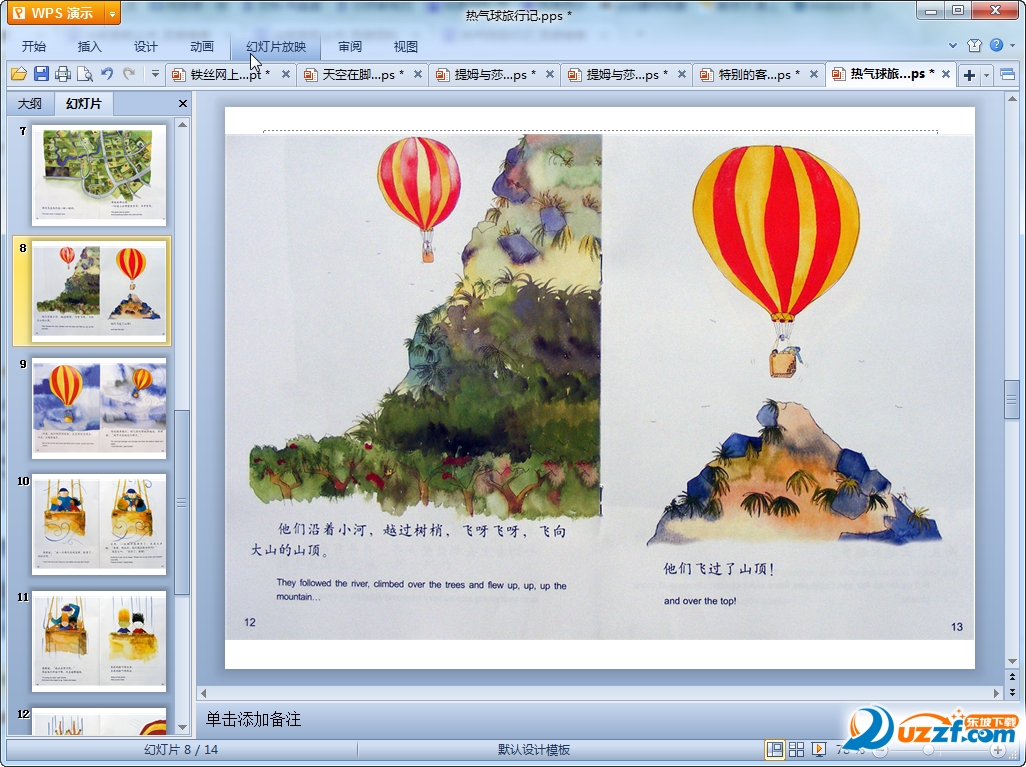The image size is (1026, 767).
Task: Create a new document tab with plus
Action: click(x=970, y=75)
